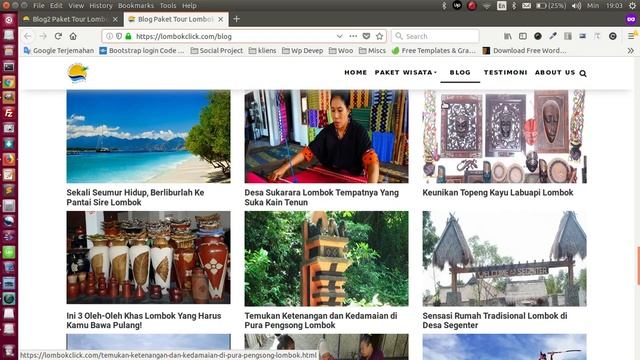Viewport: 640px width, 360px height.
Task: Open FileZilla from the dock
Action: [9, 113]
